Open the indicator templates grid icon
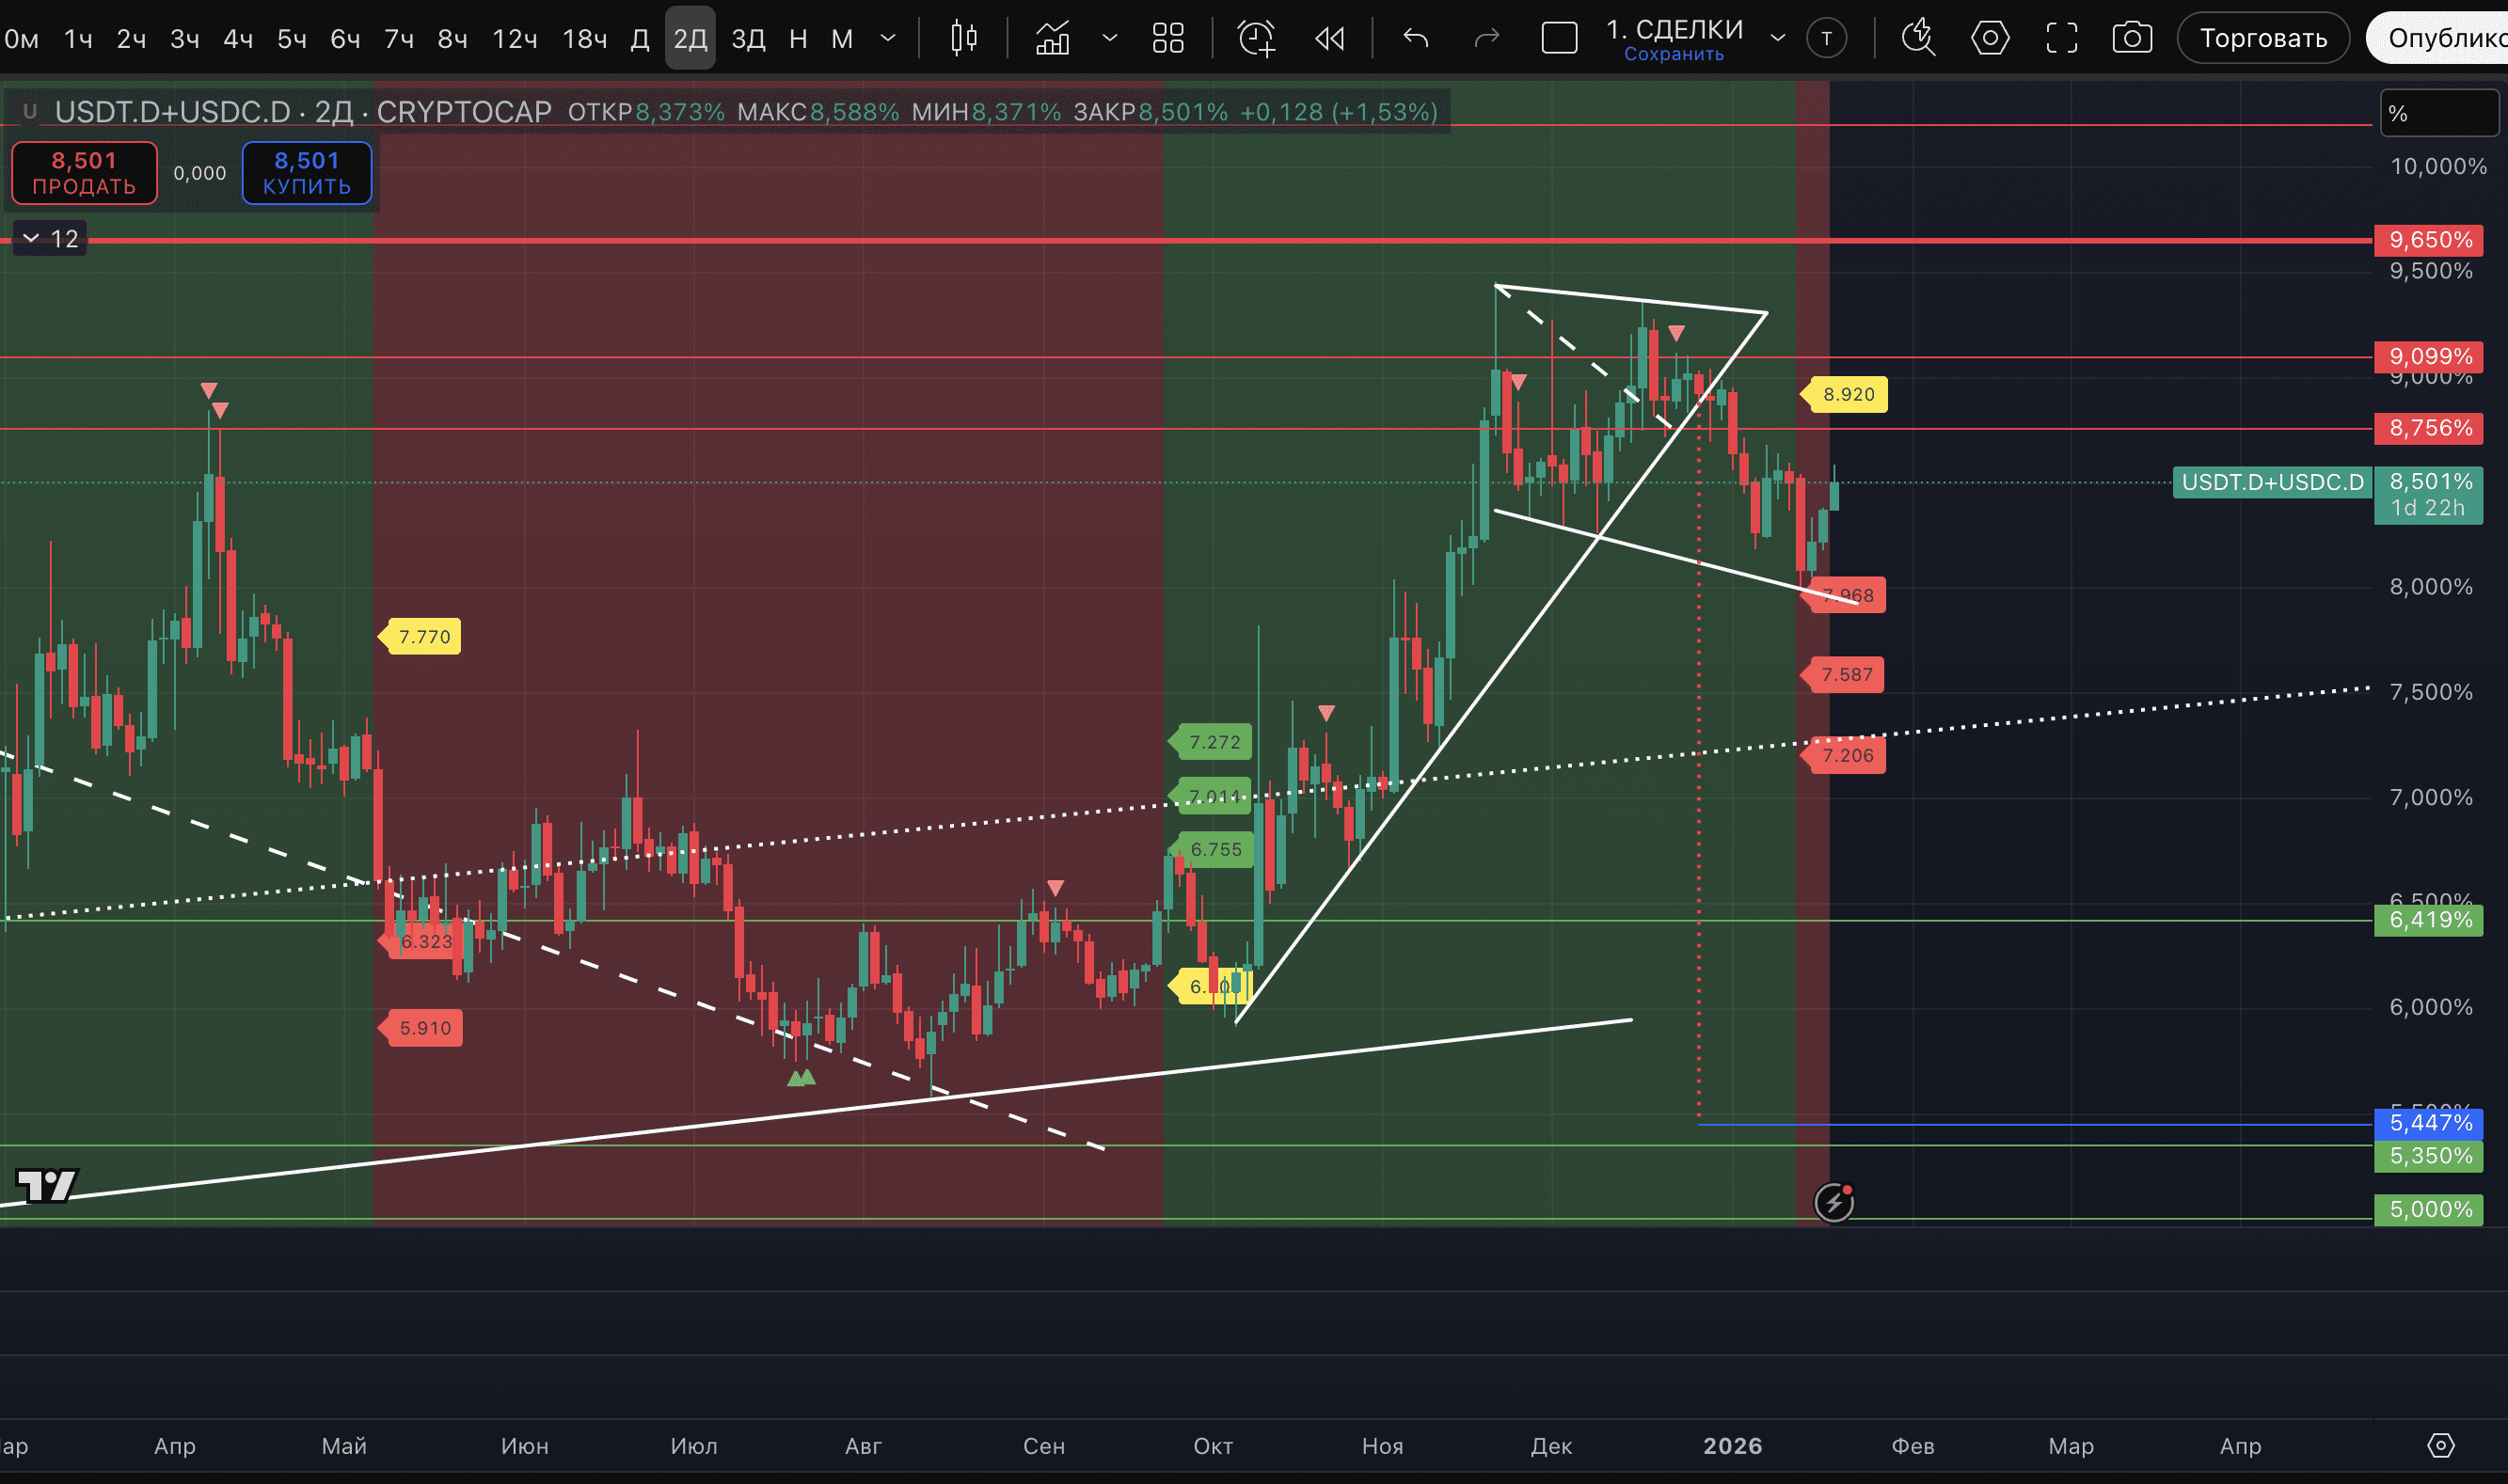Screen dimensions: 2508x1484 tap(1167, 38)
